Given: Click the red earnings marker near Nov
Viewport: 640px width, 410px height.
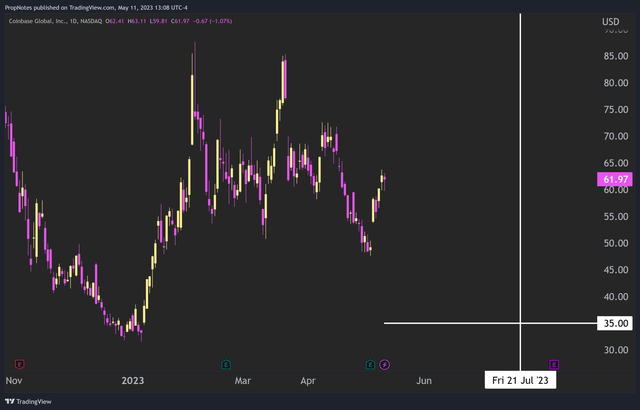Looking at the screenshot, I should [x=19, y=364].
